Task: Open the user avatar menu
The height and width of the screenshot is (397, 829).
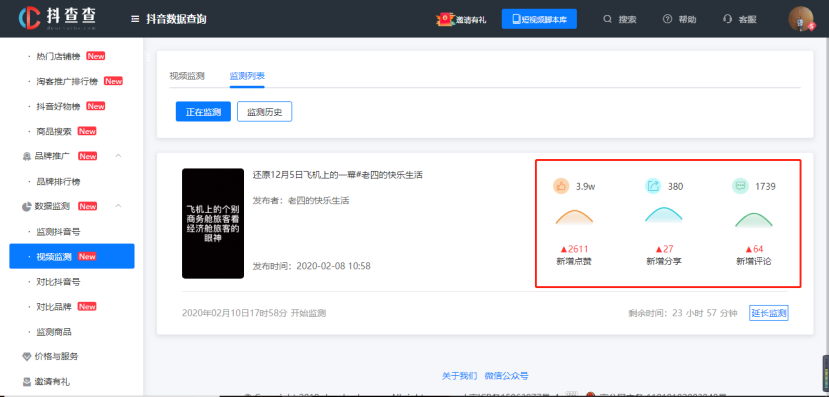Action: [x=800, y=19]
